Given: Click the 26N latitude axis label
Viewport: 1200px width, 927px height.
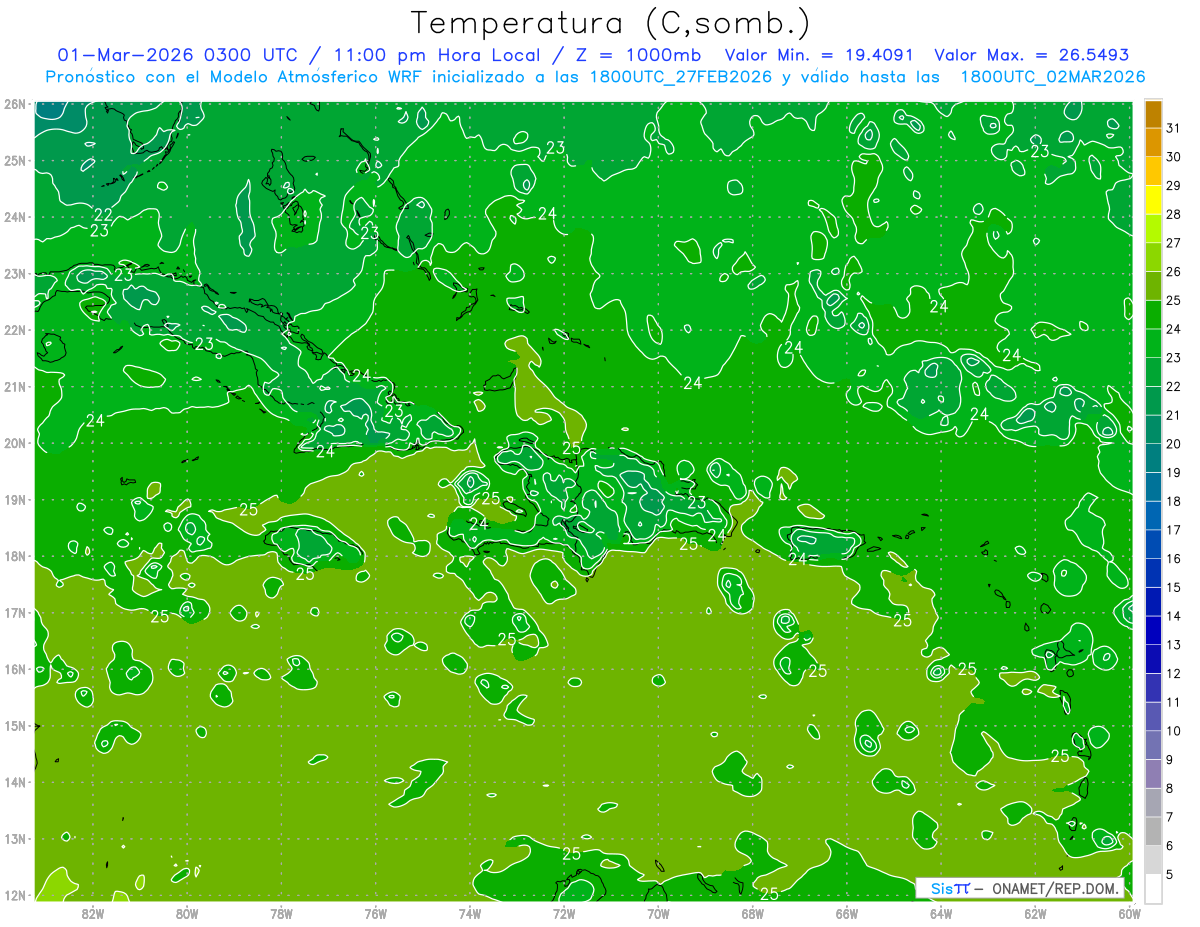Looking at the screenshot, I should [15, 104].
